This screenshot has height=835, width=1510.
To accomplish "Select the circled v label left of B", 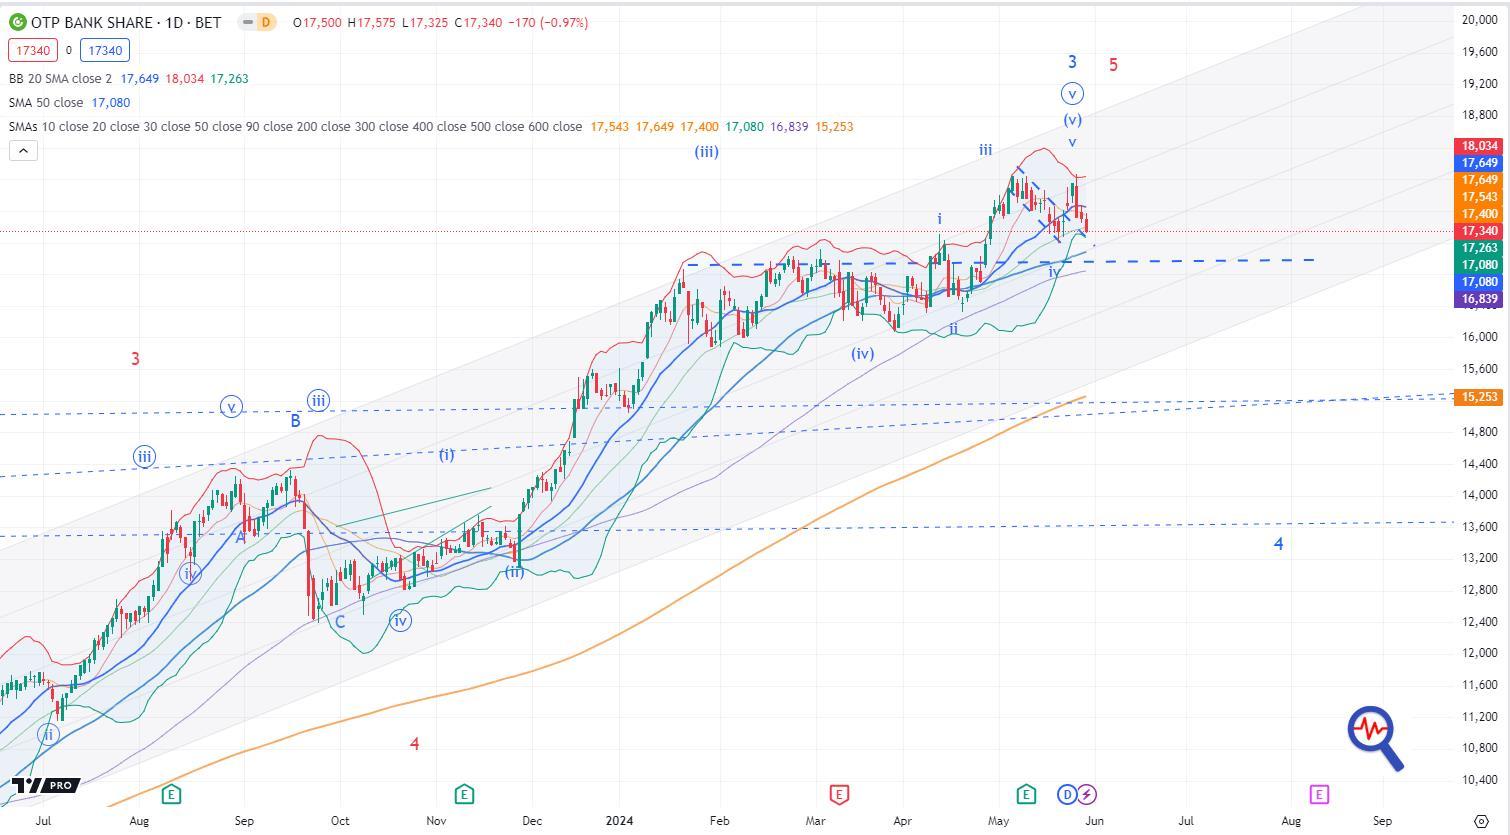I will [x=231, y=407].
